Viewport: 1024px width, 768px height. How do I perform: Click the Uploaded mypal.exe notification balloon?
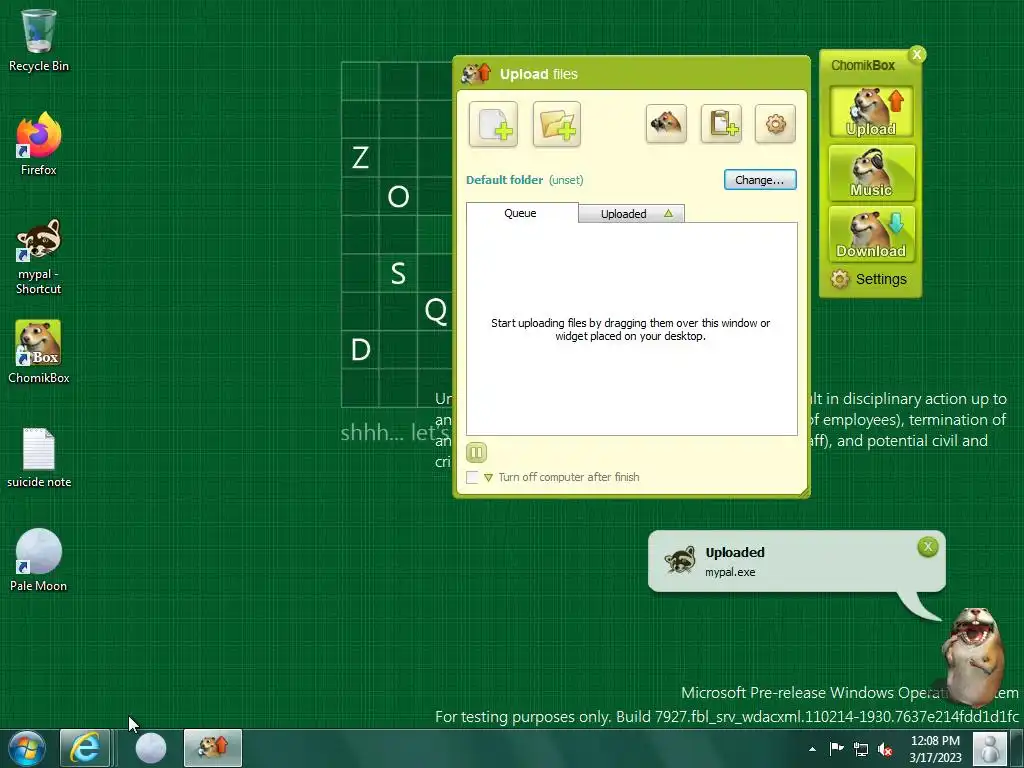point(796,561)
